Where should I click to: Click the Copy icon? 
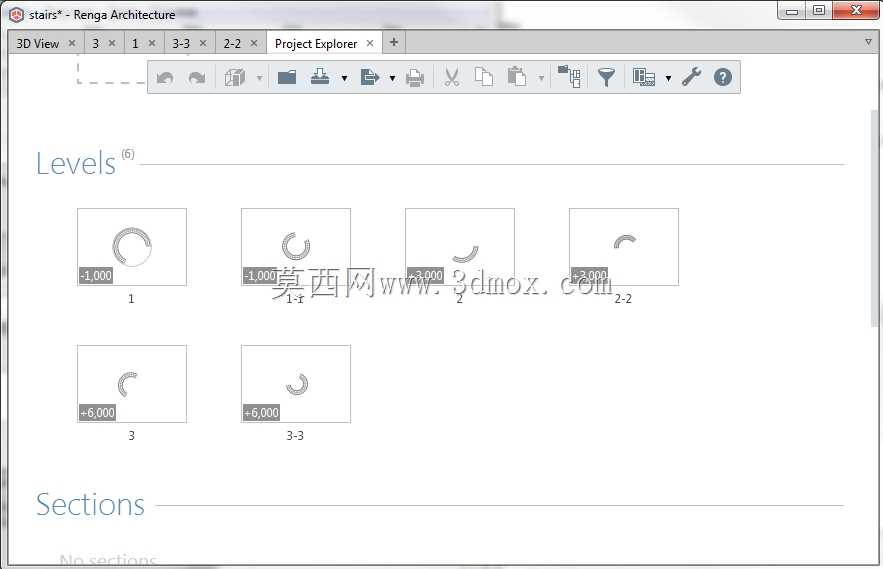(484, 77)
